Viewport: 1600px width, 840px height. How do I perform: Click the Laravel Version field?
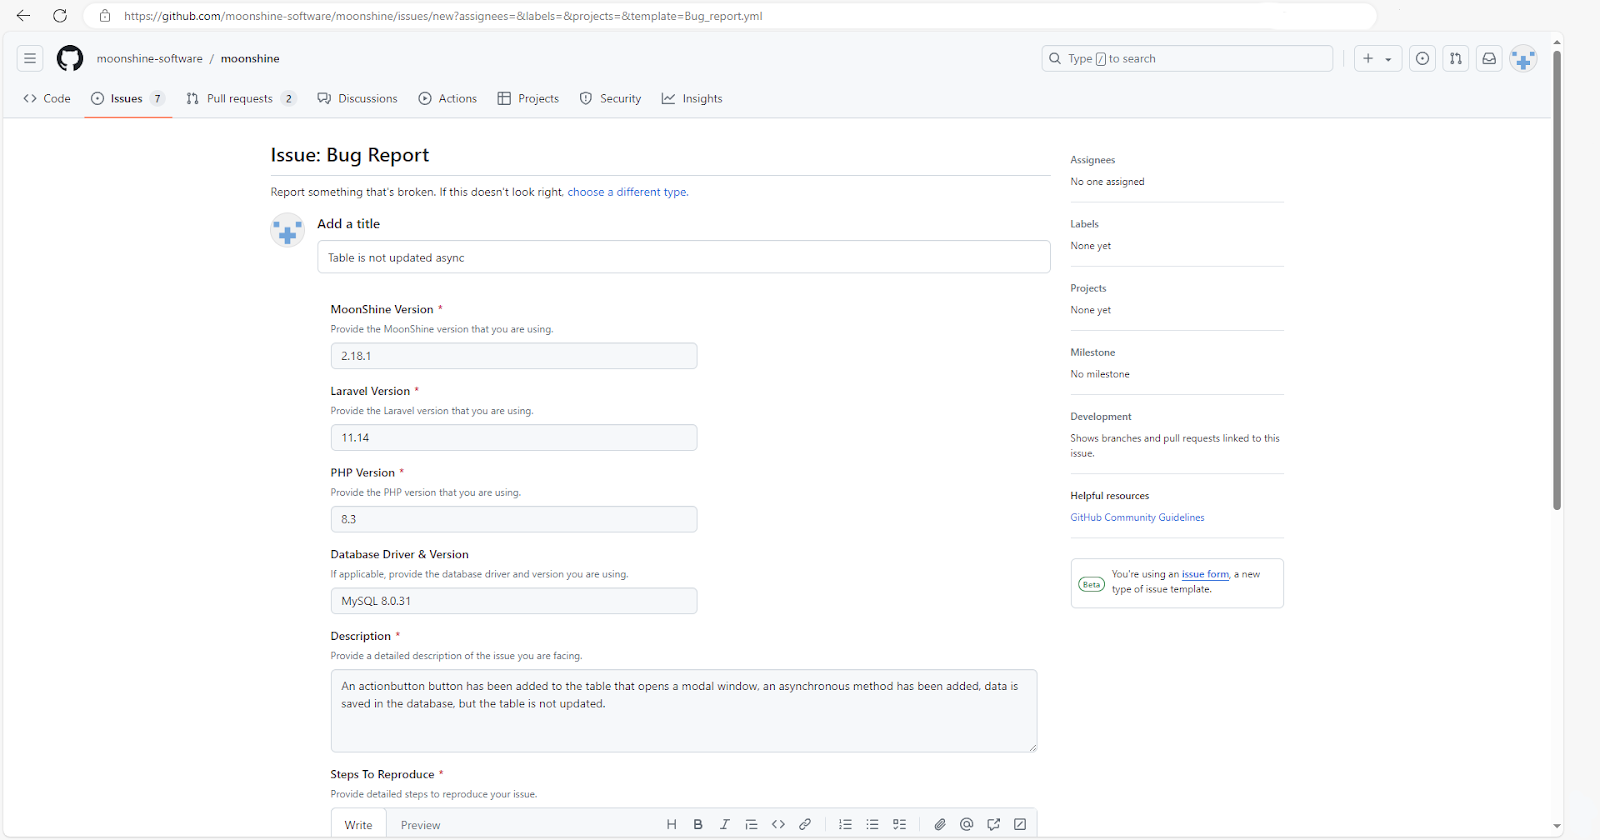(514, 438)
